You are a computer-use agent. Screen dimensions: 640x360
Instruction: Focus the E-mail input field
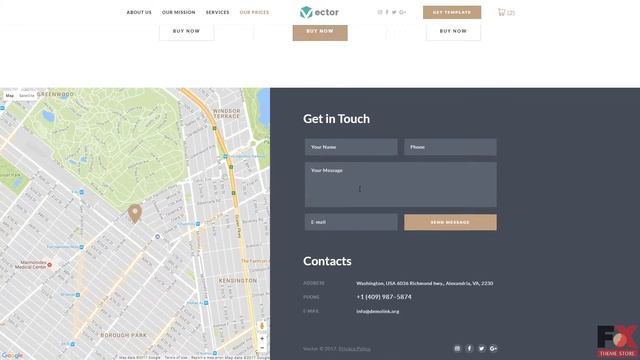[351, 222]
